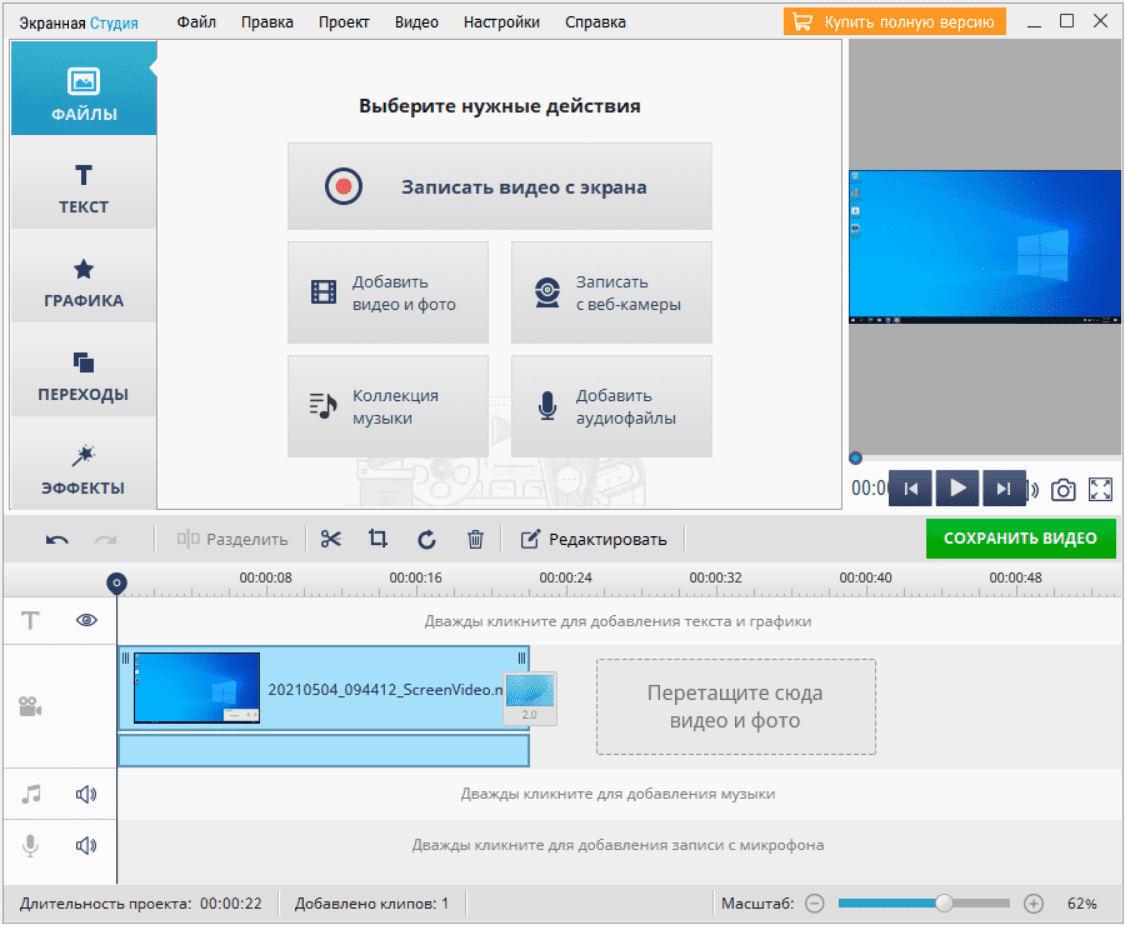The height and width of the screenshot is (925, 1125).
Task: Click the clip's right trim handle
Action: (x=522, y=658)
